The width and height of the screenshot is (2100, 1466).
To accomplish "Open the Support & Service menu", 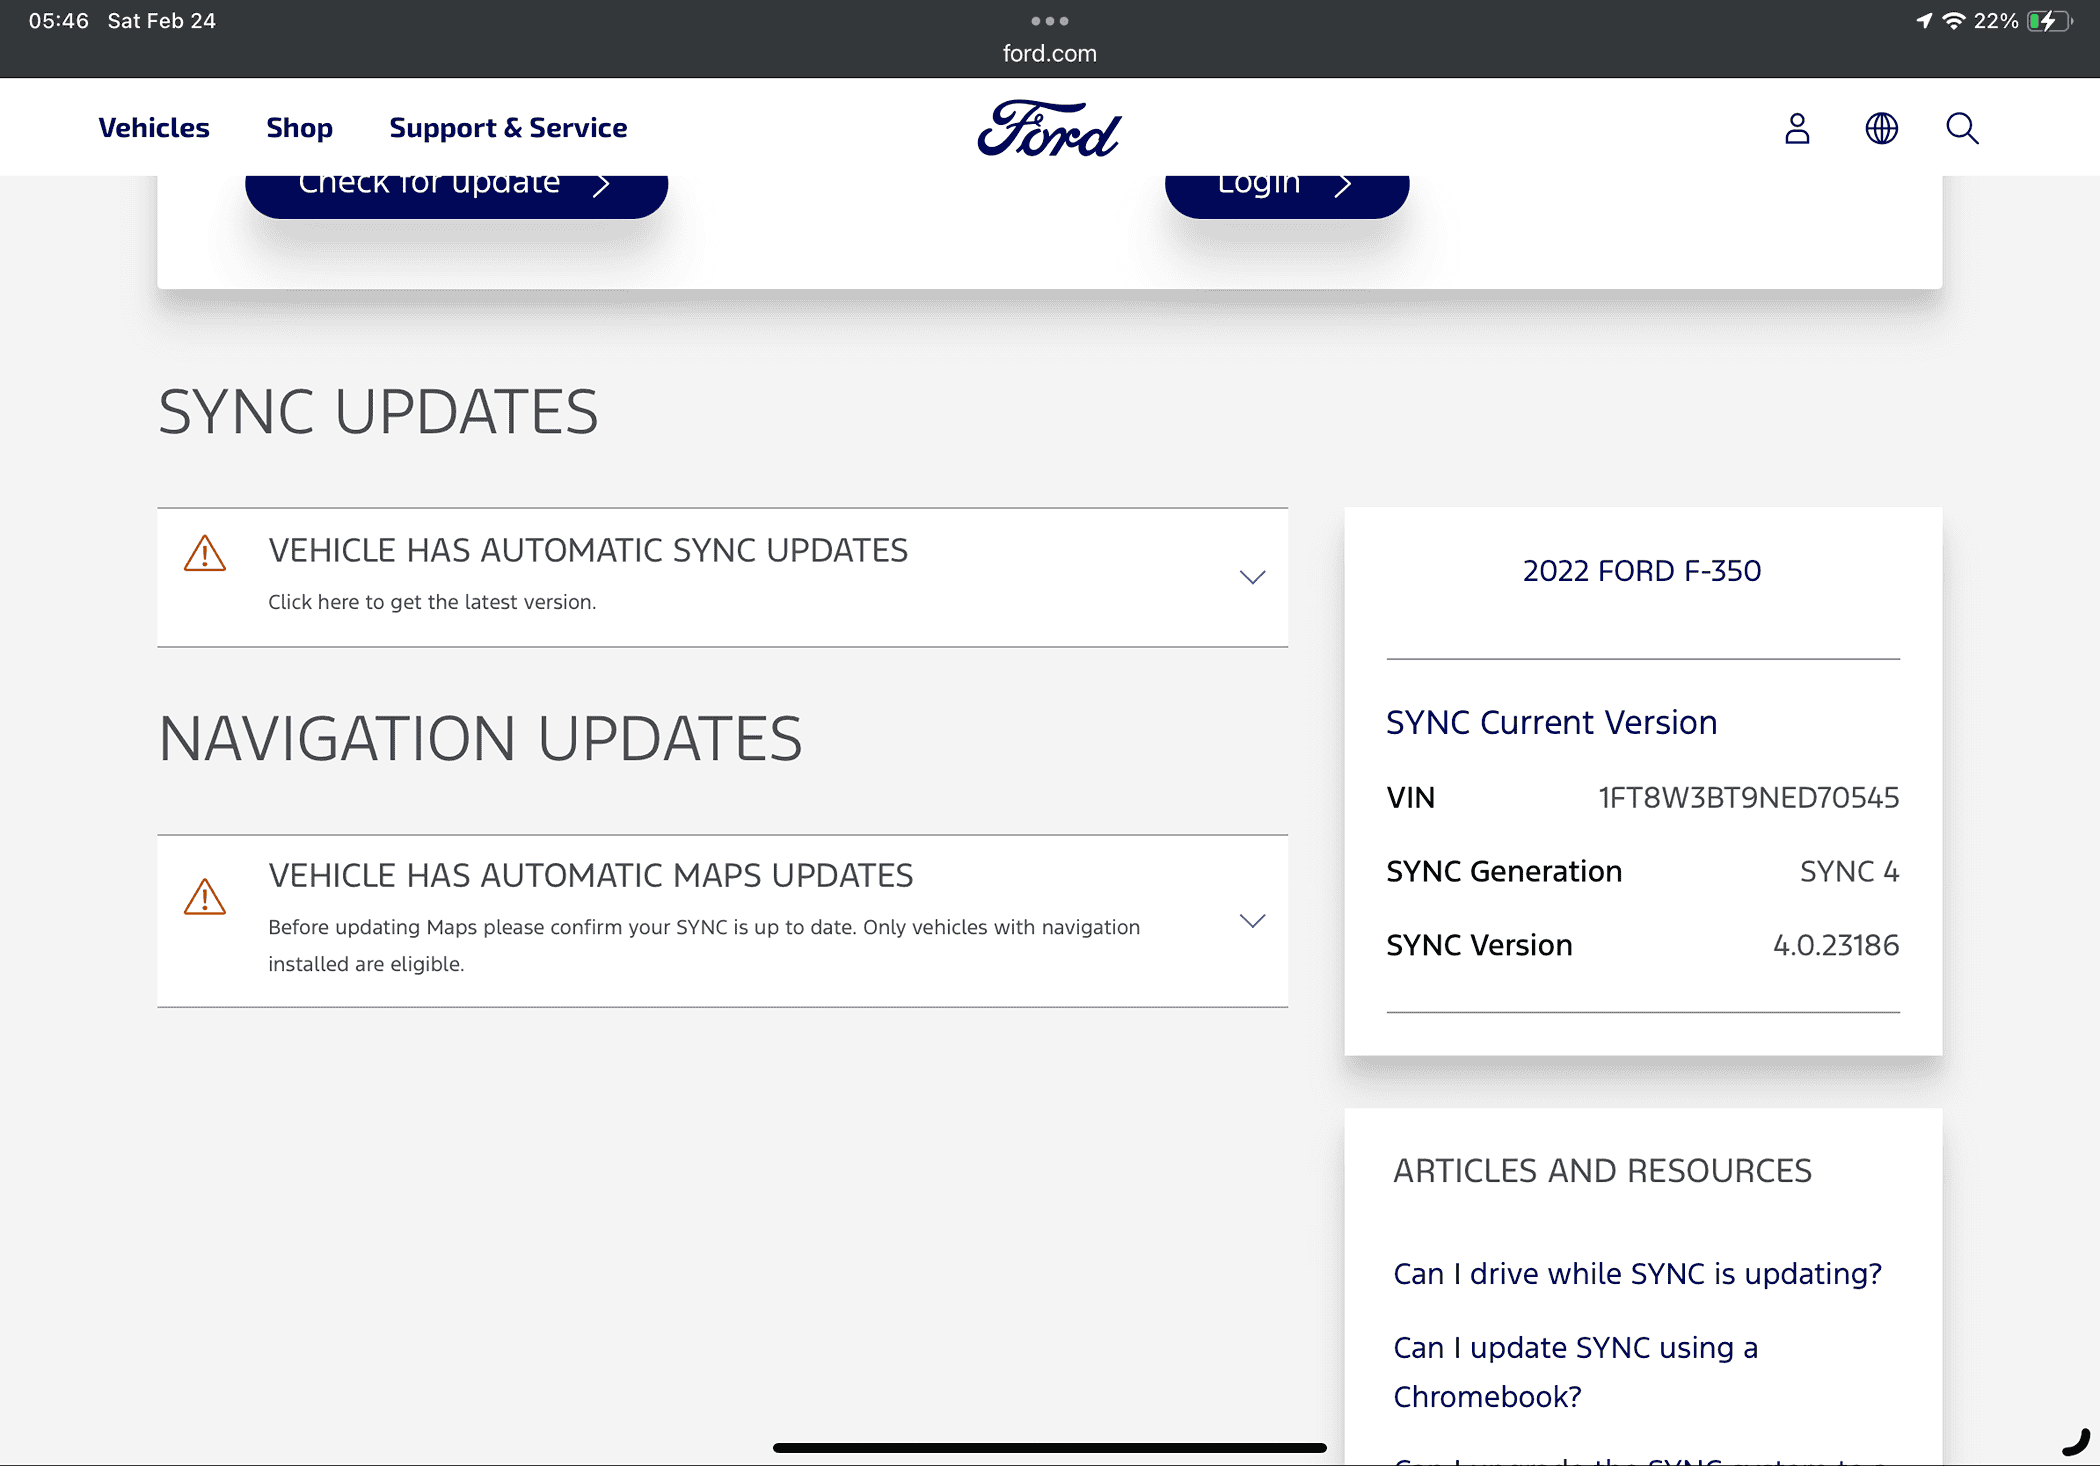I will coord(508,128).
